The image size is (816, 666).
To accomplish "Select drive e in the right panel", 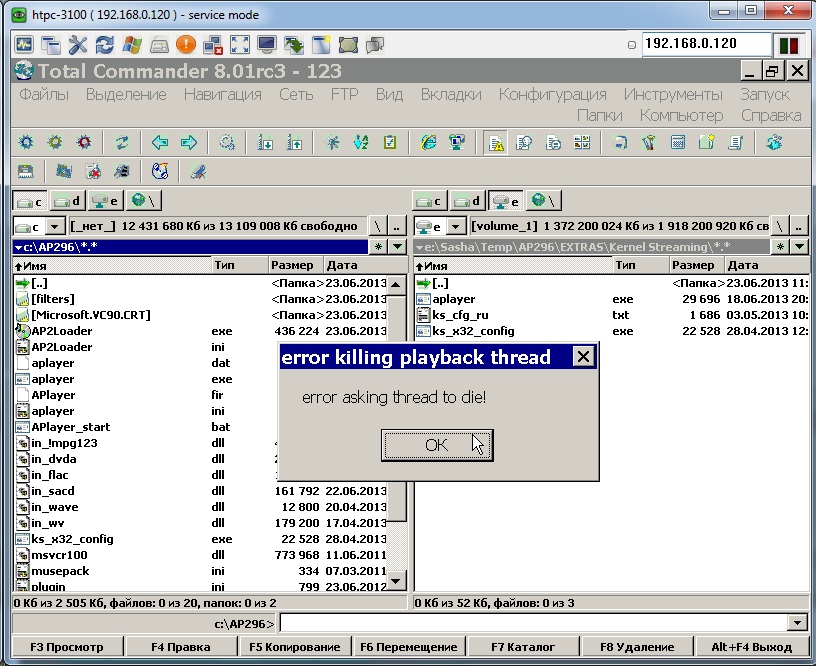I will pyautogui.click(x=505, y=201).
